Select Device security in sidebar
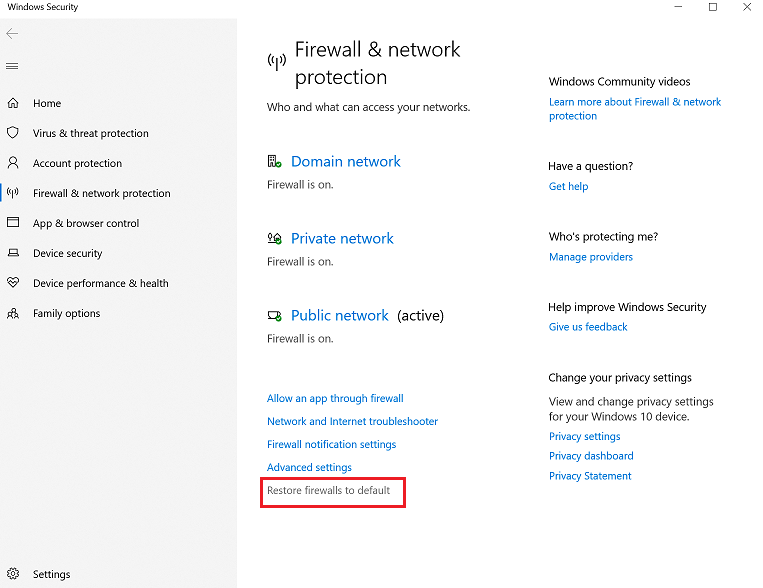This screenshot has width=763, height=588. [x=67, y=253]
